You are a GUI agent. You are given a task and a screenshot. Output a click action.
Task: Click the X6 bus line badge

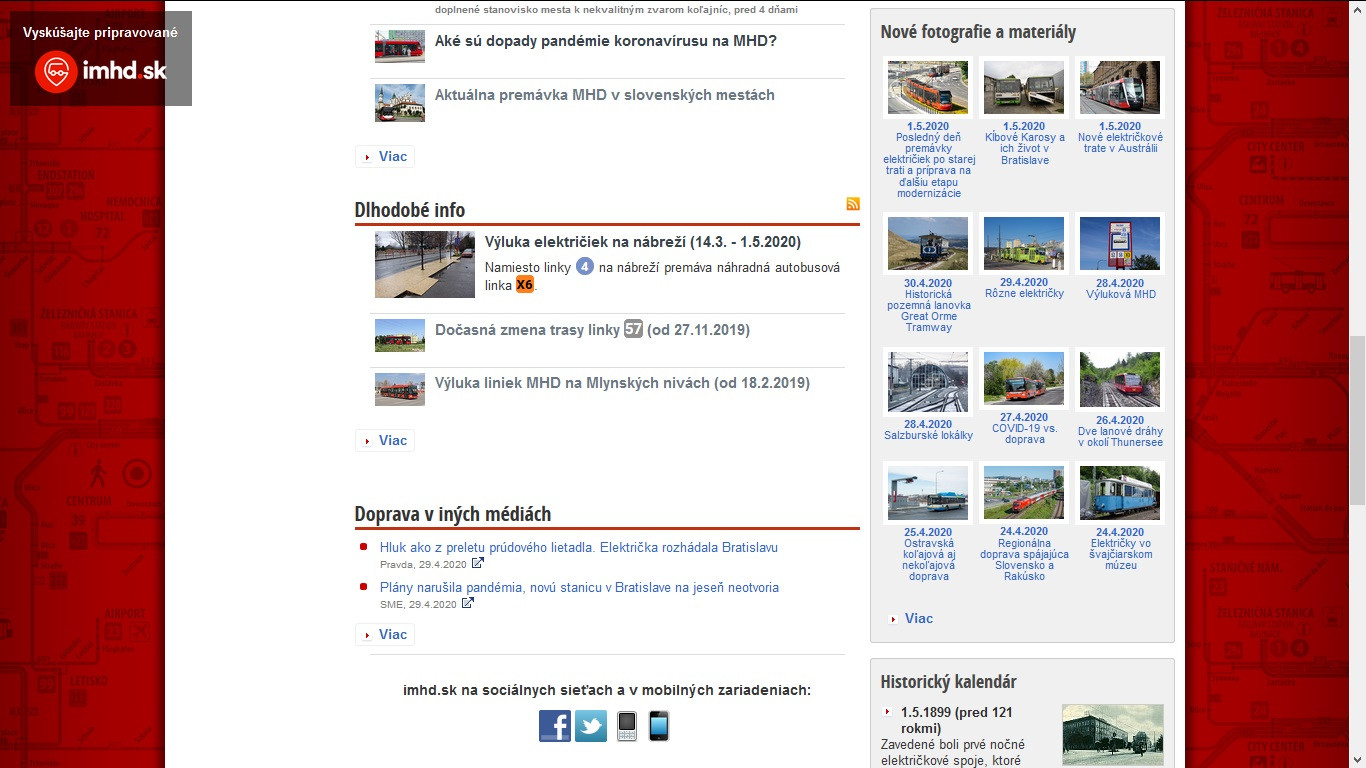[525, 285]
